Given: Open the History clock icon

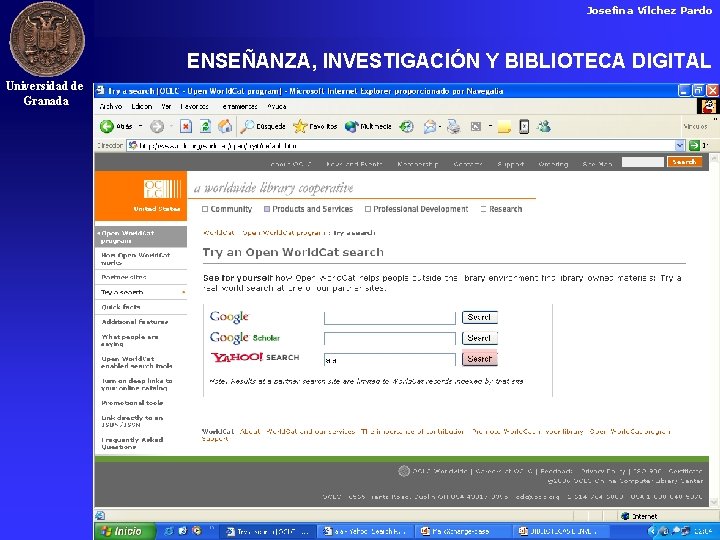Looking at the screenshot, I should click(406, 126).
